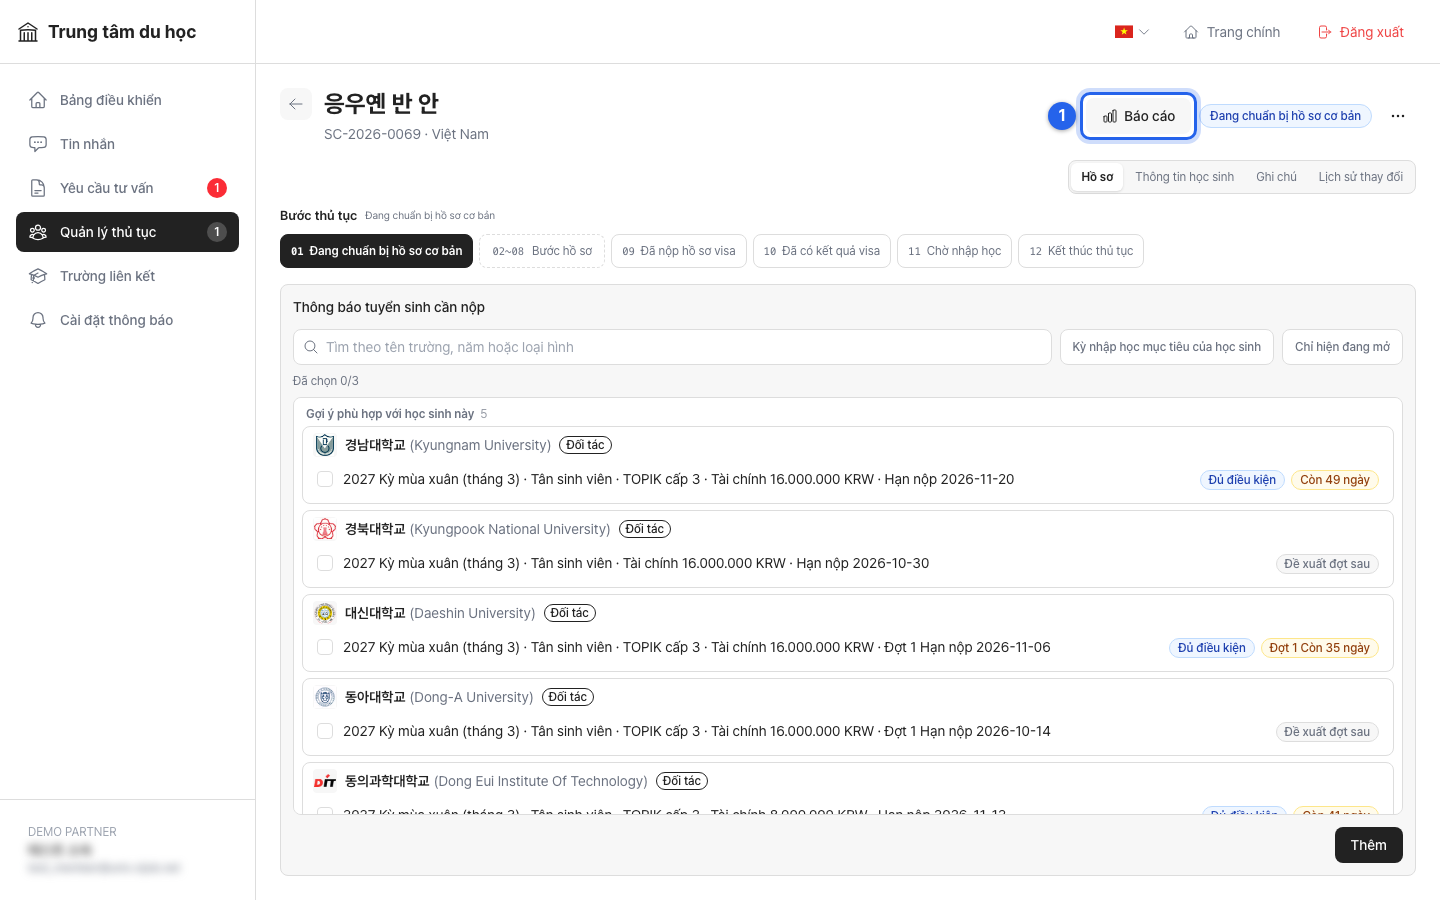Open Cài đặt thông báo bell icon
Screen dimensions: 1440x900
[38, 320]
